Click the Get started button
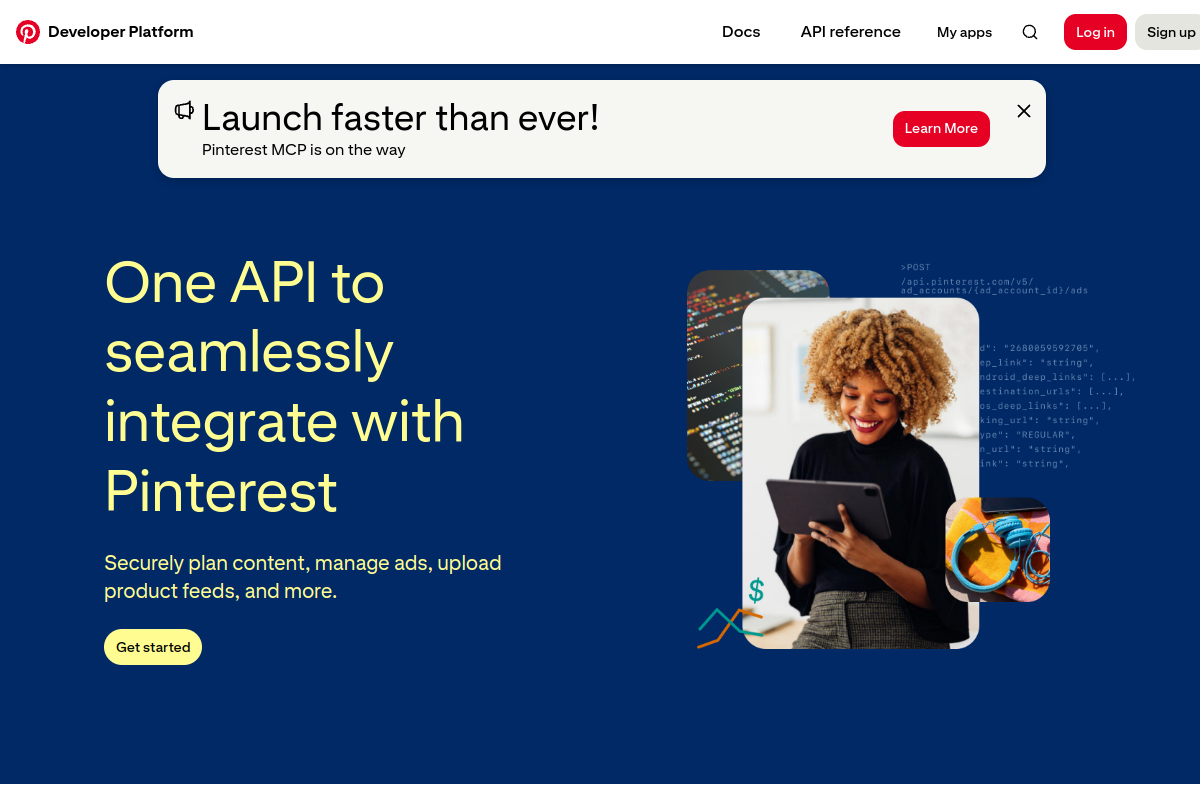The height and width of the screenshot is (800, 1200). tap(153, 647)
